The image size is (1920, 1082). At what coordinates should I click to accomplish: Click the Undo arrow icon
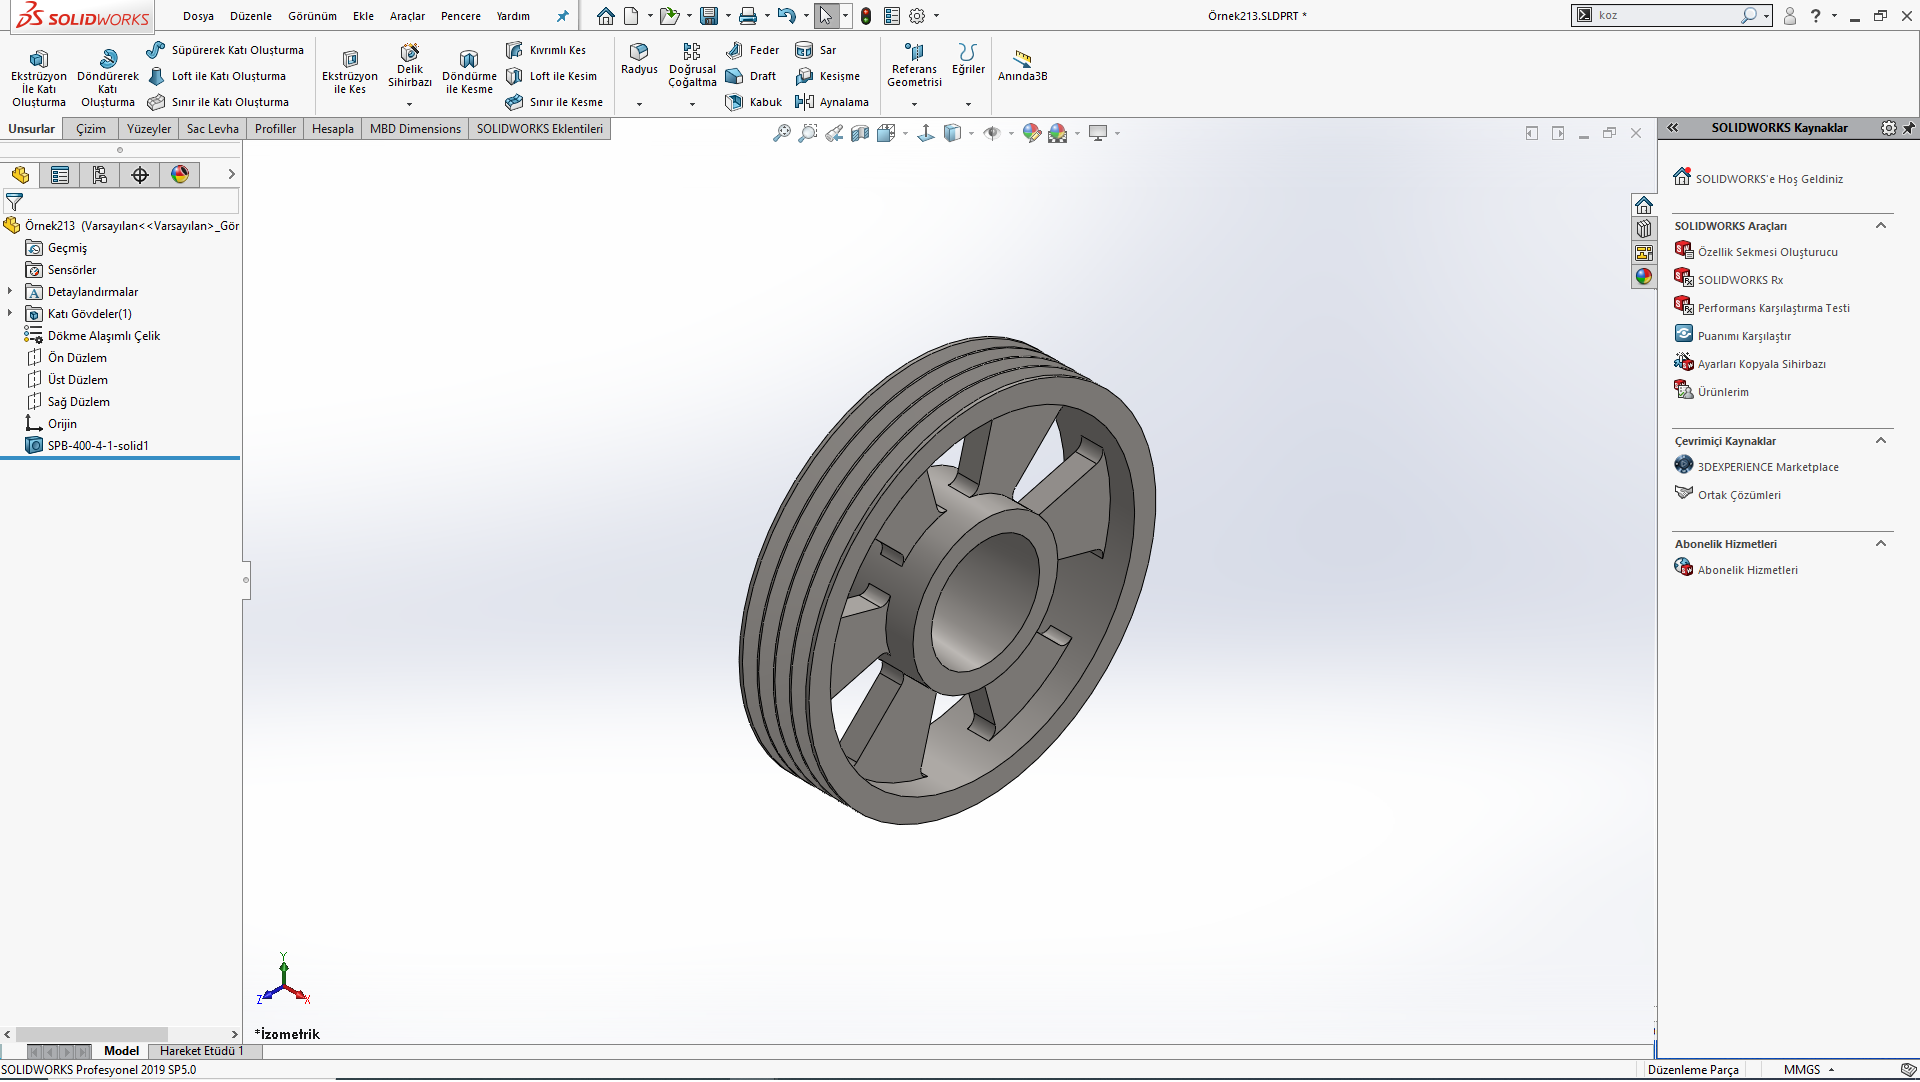pos(787,16)
